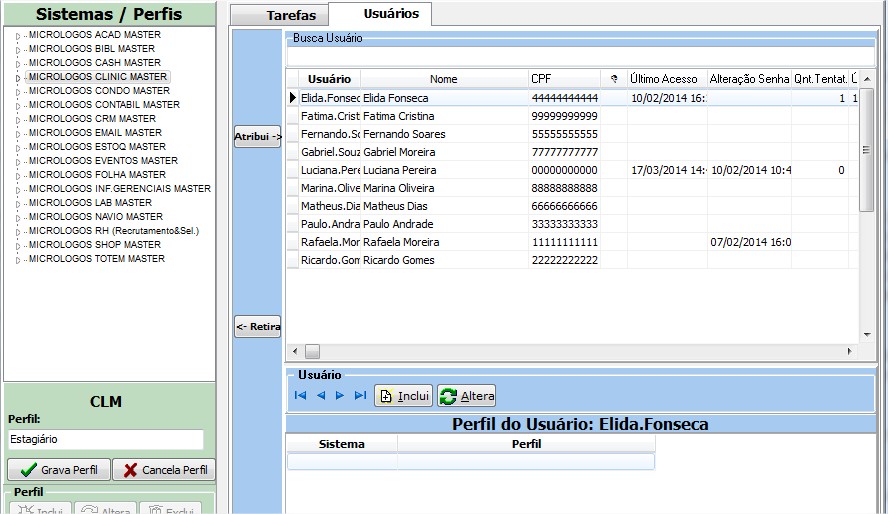Viewport: 888px width, 514px height.
Task: Click next user record arrow
Action: tap(340, 396)
